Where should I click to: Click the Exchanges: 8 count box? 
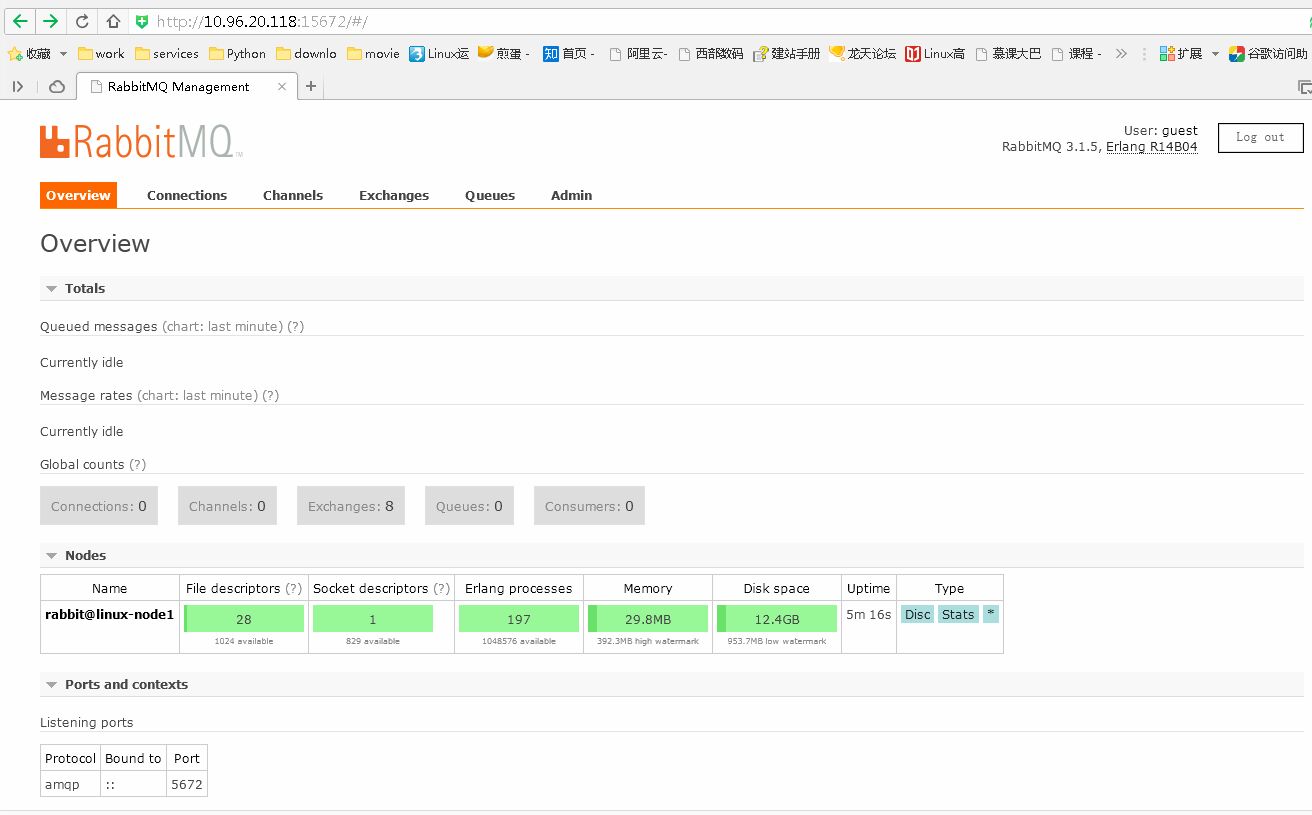351,506
